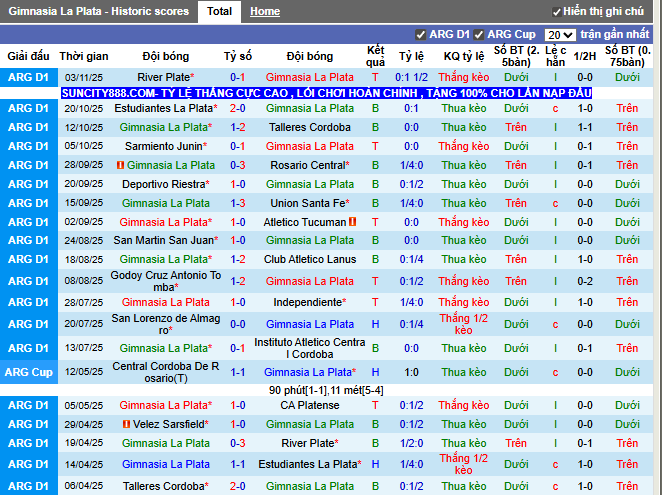The image size is (662, 495).
Task: Open the SUNCITY888.COM advertisement banner
Action: pos(326,93)
